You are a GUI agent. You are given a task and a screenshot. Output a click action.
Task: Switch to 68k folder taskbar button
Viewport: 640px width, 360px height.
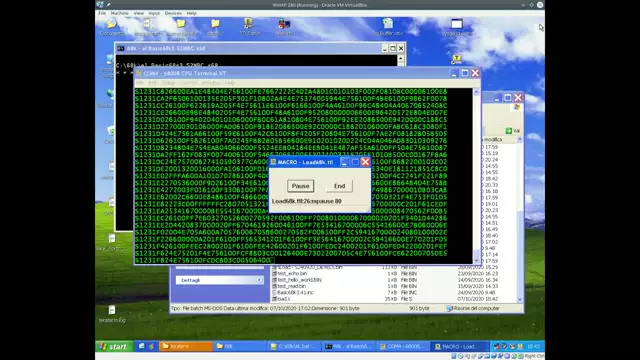click(240, 346)
